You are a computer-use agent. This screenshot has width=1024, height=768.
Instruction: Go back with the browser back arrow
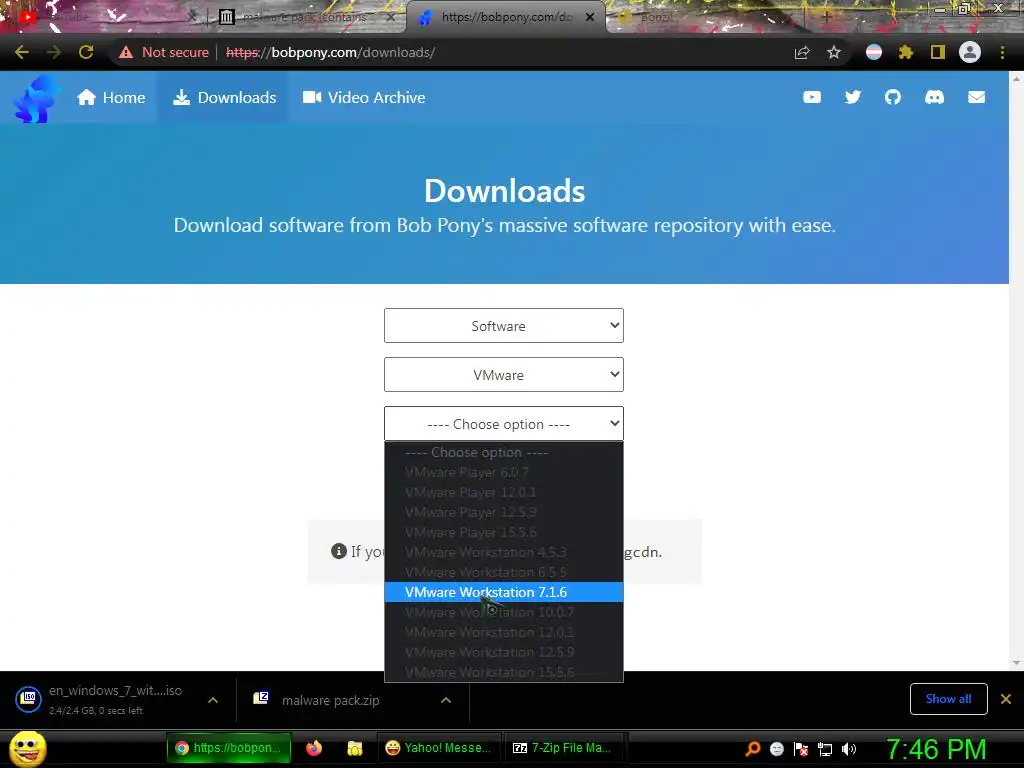(22, 52)
